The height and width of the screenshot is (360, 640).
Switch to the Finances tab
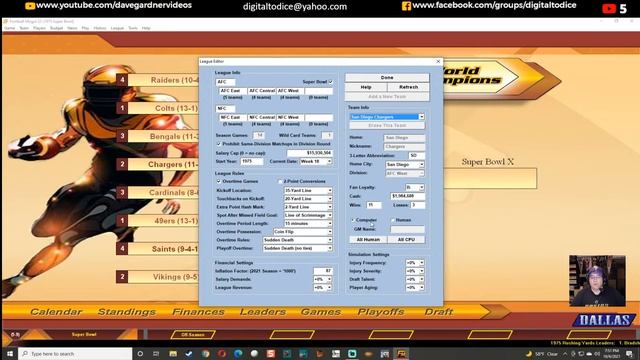coord(198,312)
